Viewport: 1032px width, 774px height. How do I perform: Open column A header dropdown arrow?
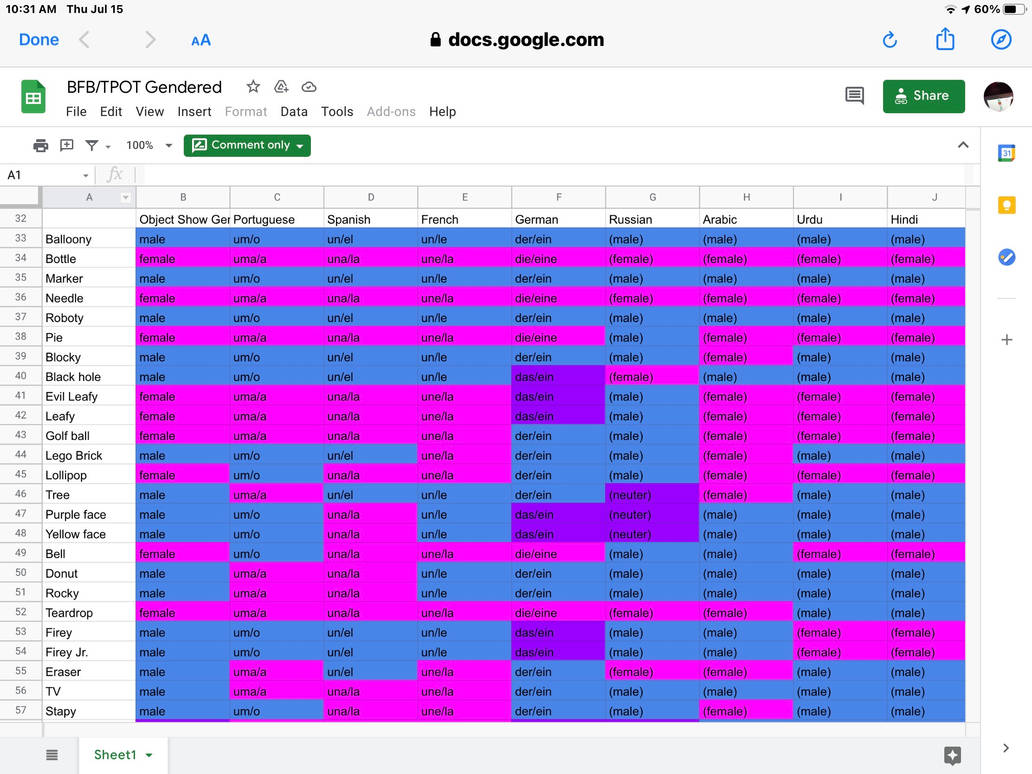tap(125, 197)
